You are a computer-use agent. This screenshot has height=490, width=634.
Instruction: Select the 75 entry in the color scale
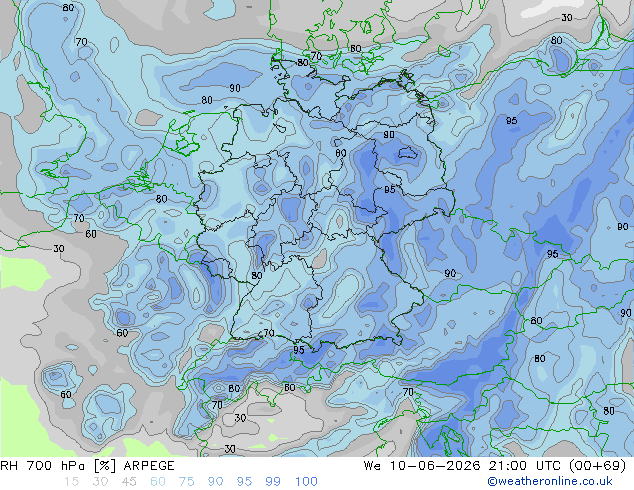point(186,482)
